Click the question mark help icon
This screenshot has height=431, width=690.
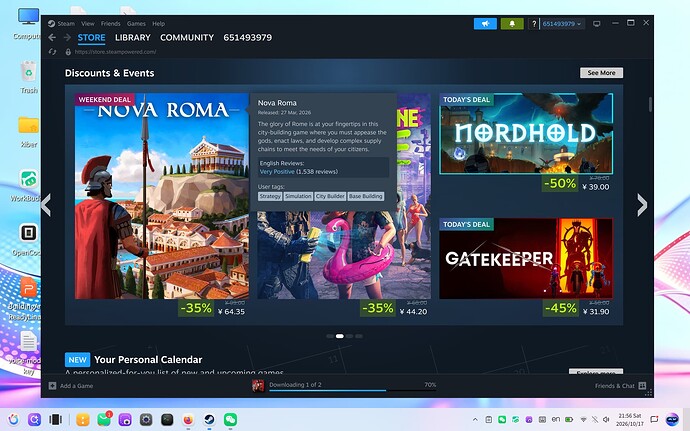(x=534, y=24)
